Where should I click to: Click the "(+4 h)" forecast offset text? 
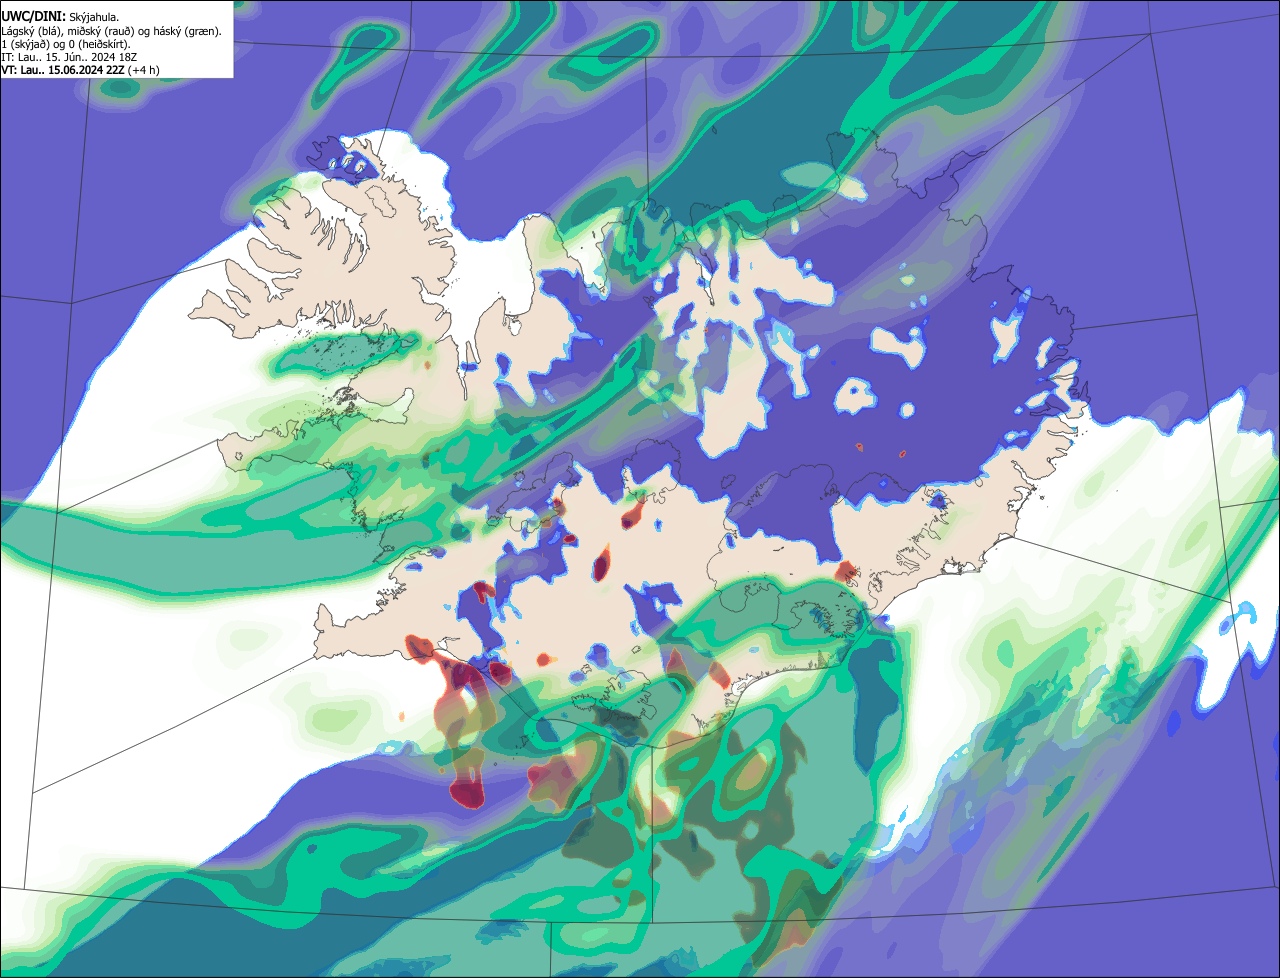pos(144,70)
